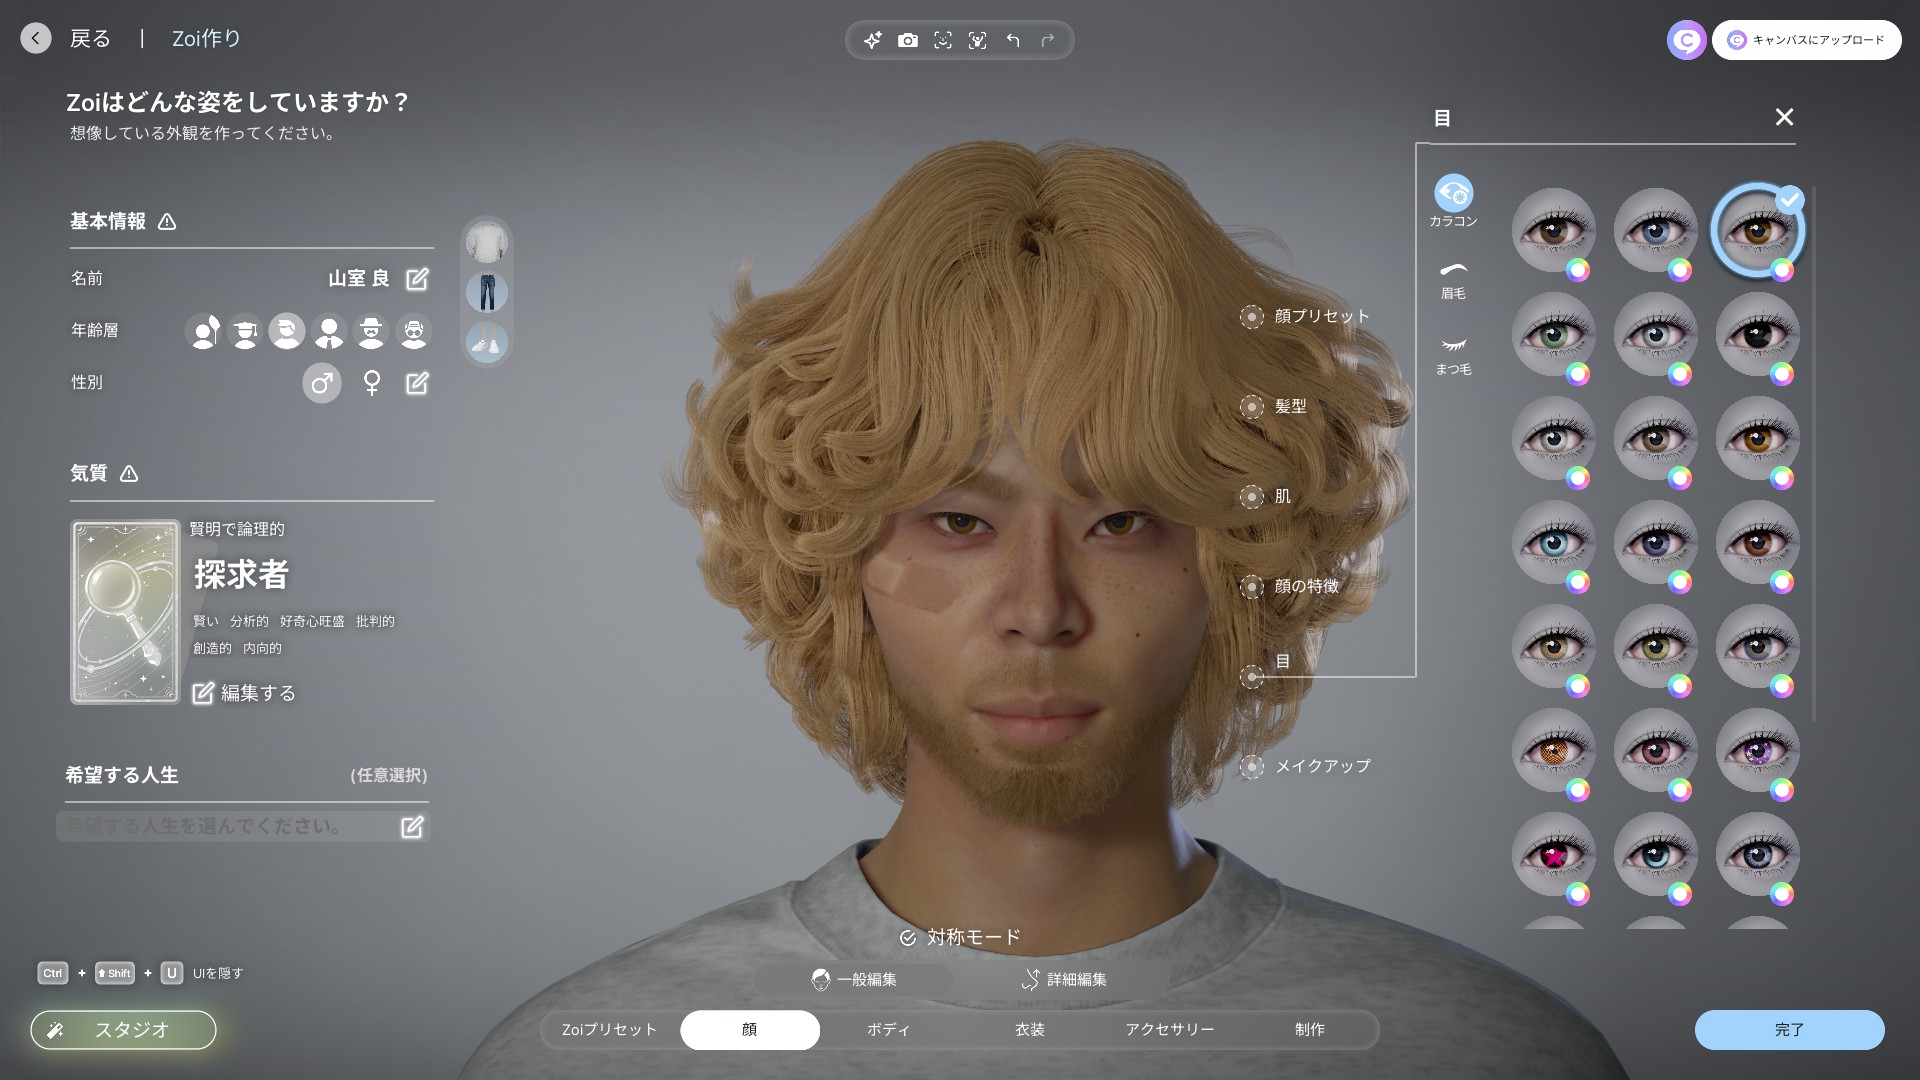Click the sparkle wand icon in toolbar
Image resolution: width=1920 pixels, height=1080 pixels.
872,40
